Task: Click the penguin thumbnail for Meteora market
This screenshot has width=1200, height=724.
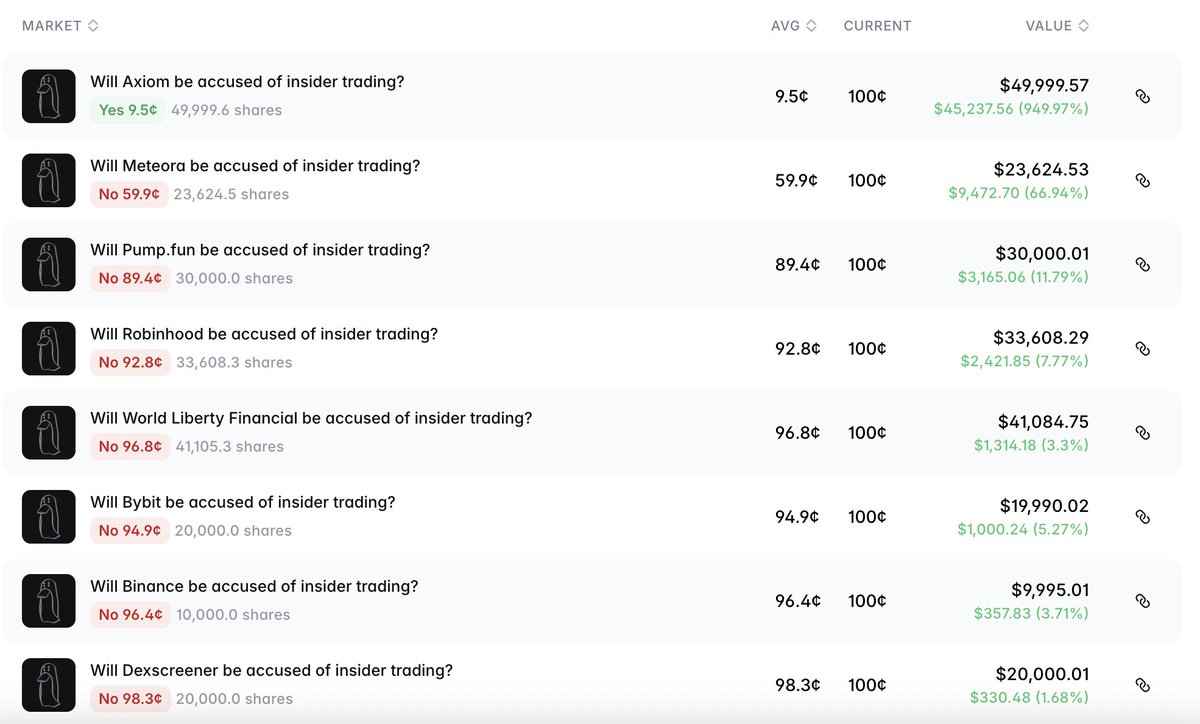Action: point(49,180)
